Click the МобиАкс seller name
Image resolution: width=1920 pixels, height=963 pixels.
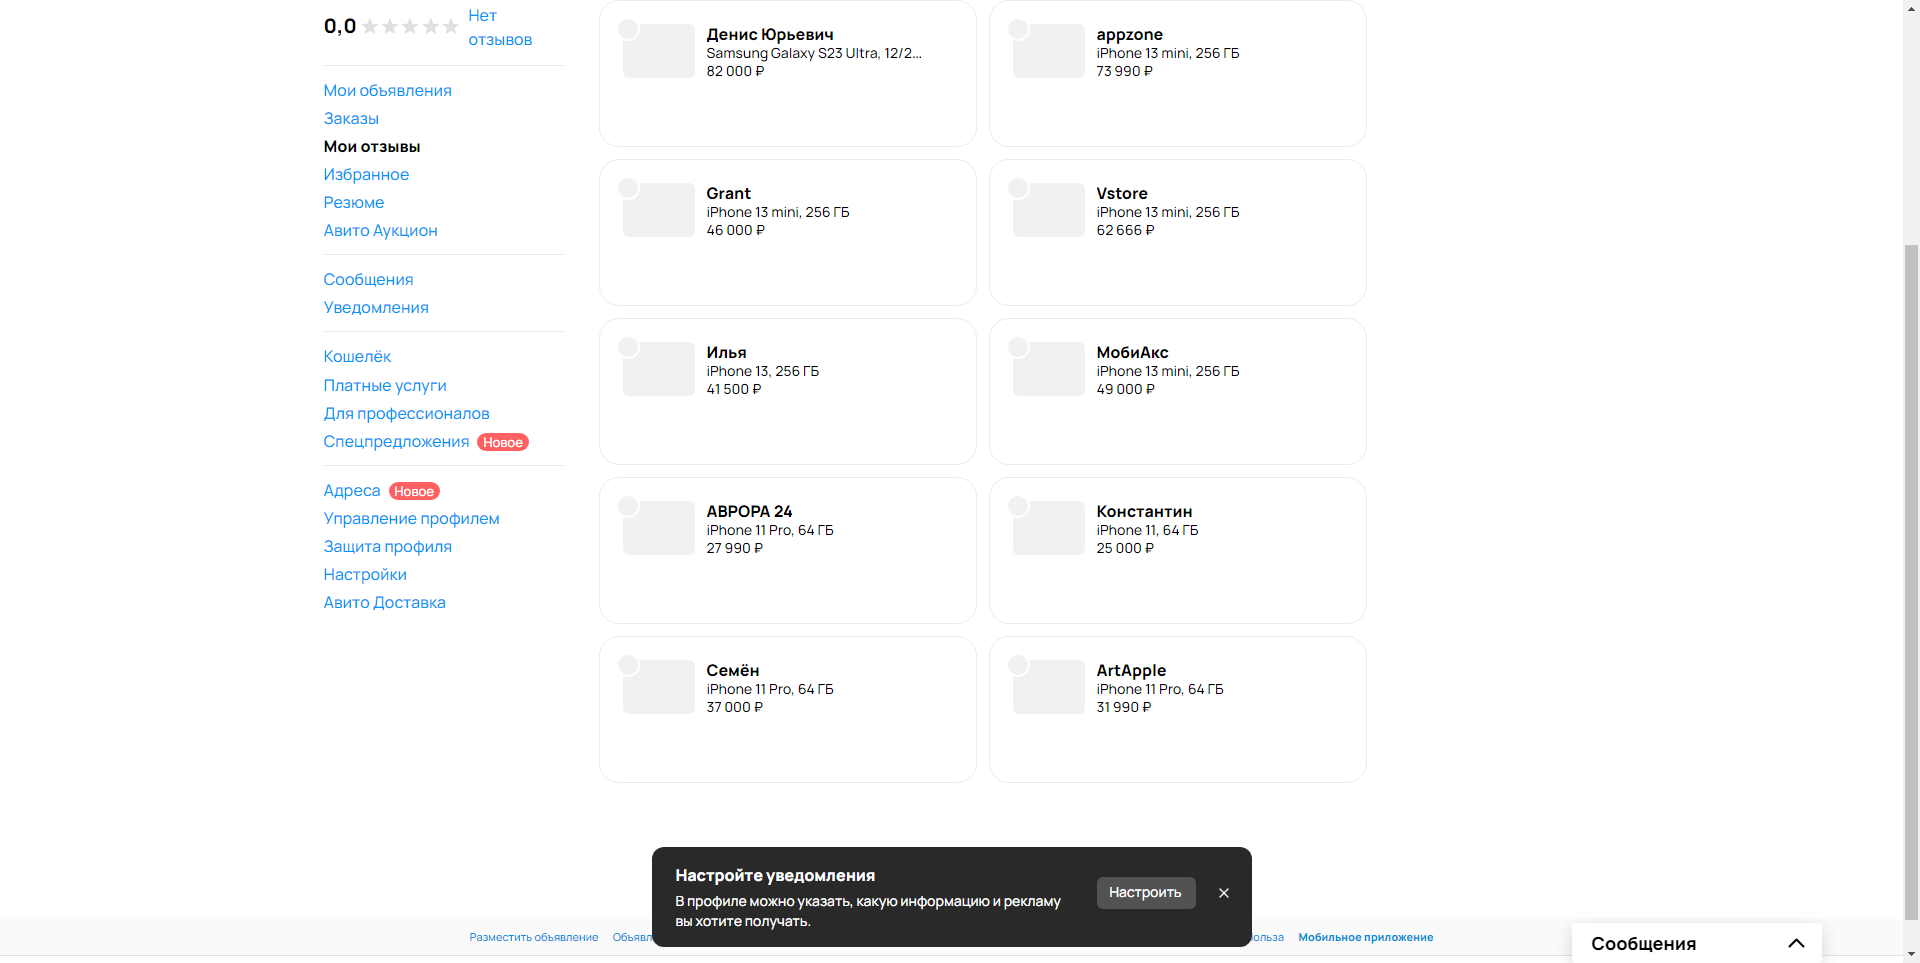point(1132,353)
